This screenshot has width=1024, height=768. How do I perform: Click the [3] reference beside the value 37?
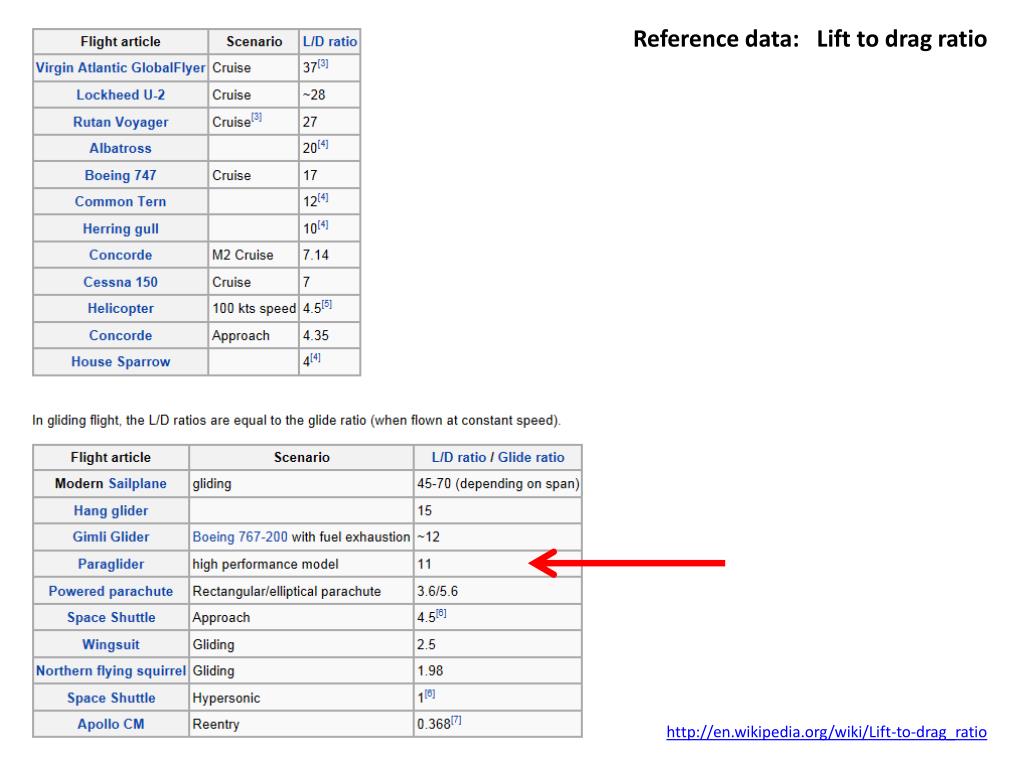coord(323,64)
